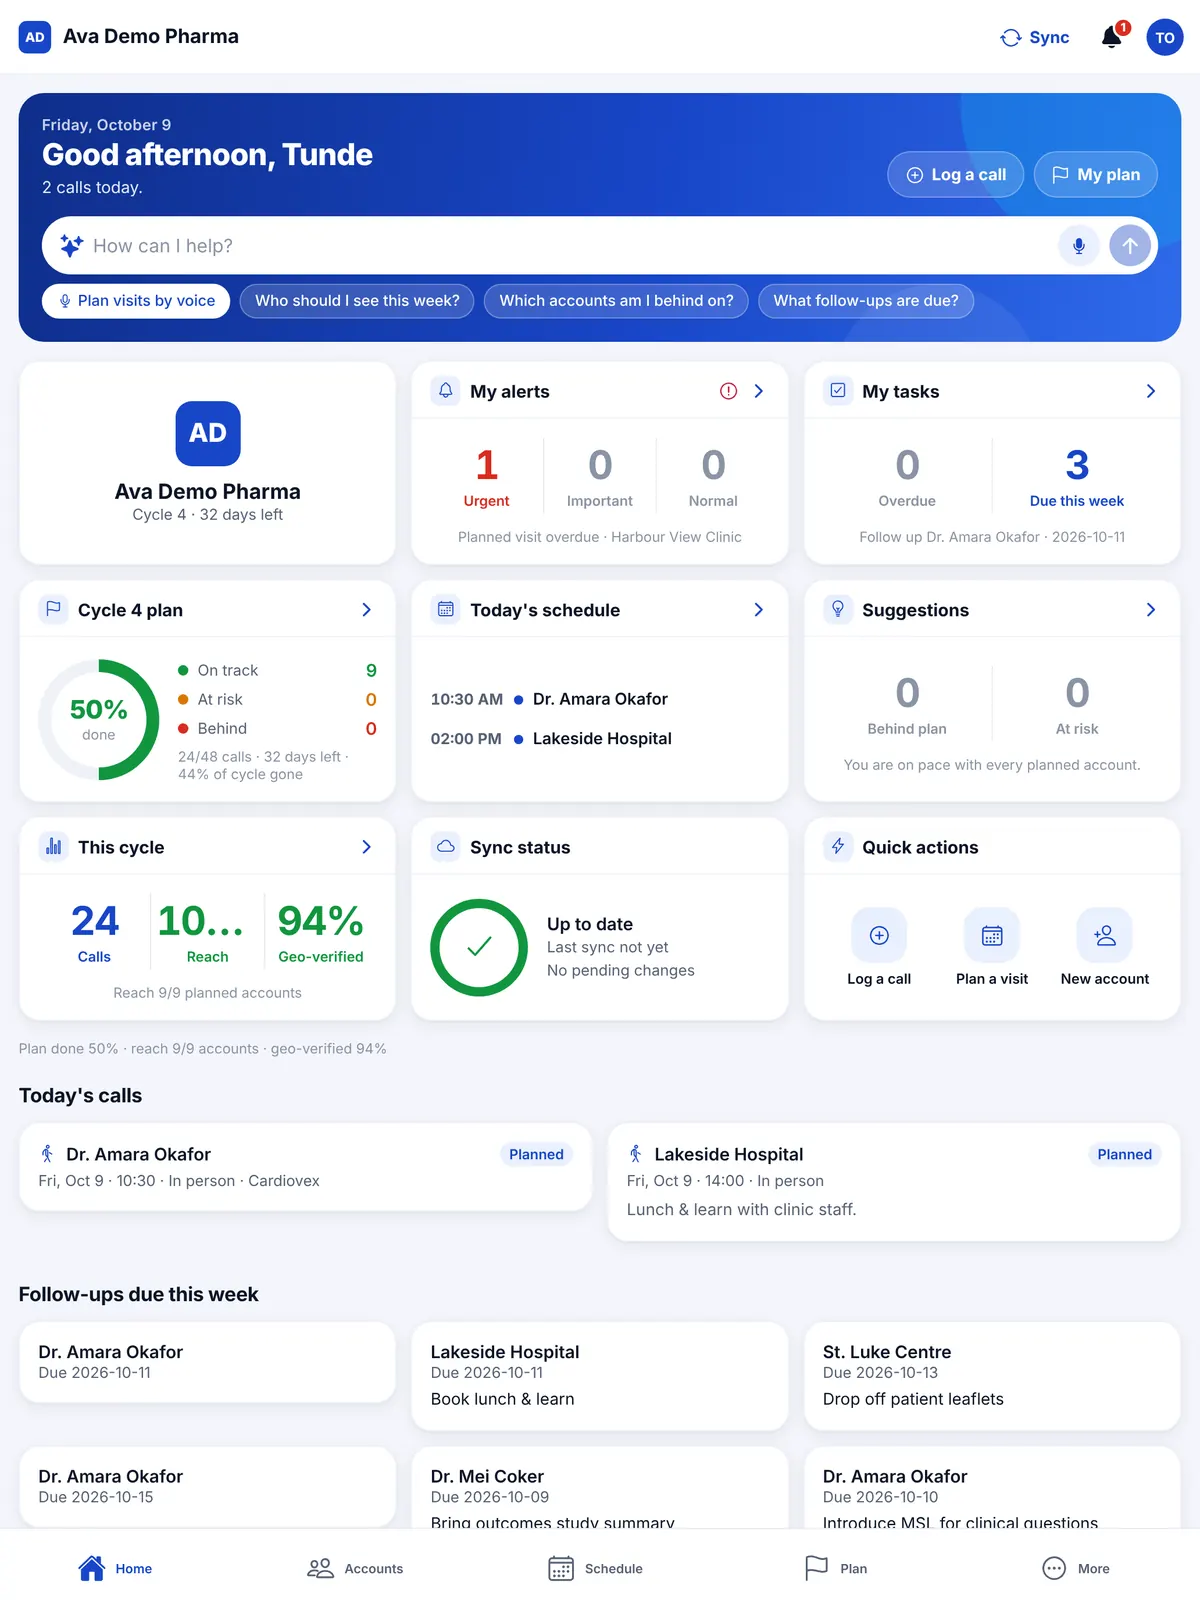Image resolution: width=1200 pixels, height=1600 pixels.
Task: Submit query with the up-arrow send icon
Action: (1130, 246)
